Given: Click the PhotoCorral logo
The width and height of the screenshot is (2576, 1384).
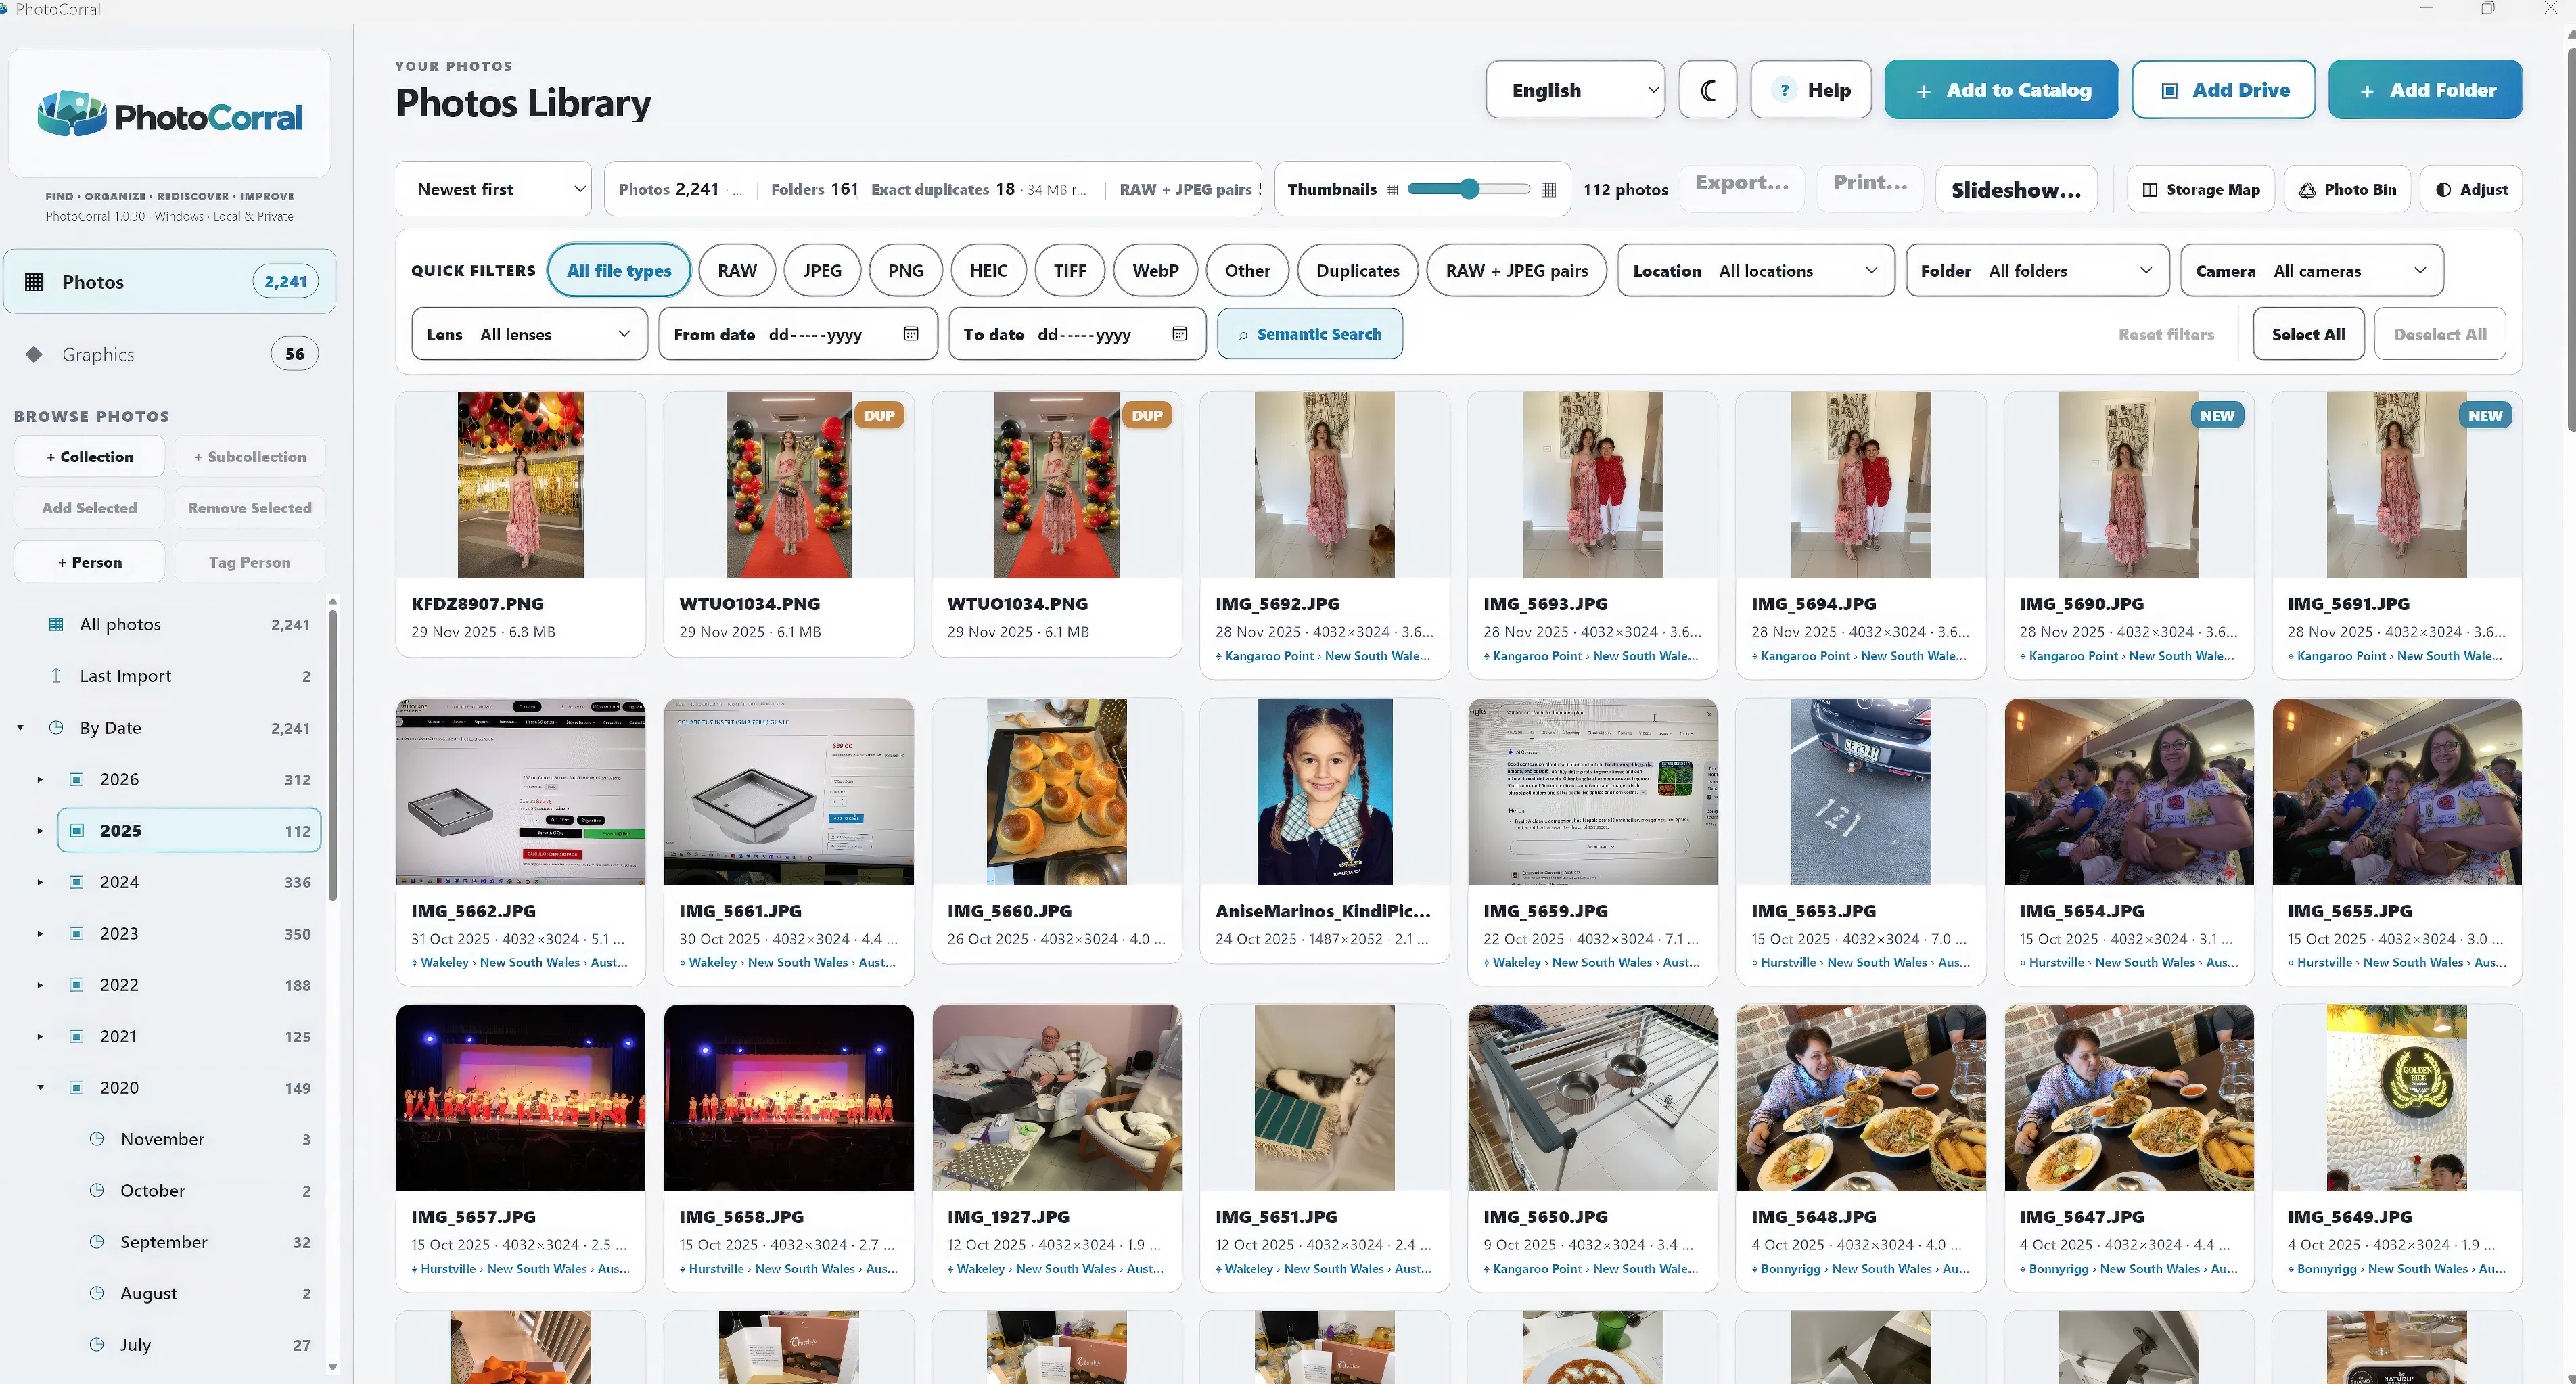Looking at the screenshot, I should pos(169,114).
